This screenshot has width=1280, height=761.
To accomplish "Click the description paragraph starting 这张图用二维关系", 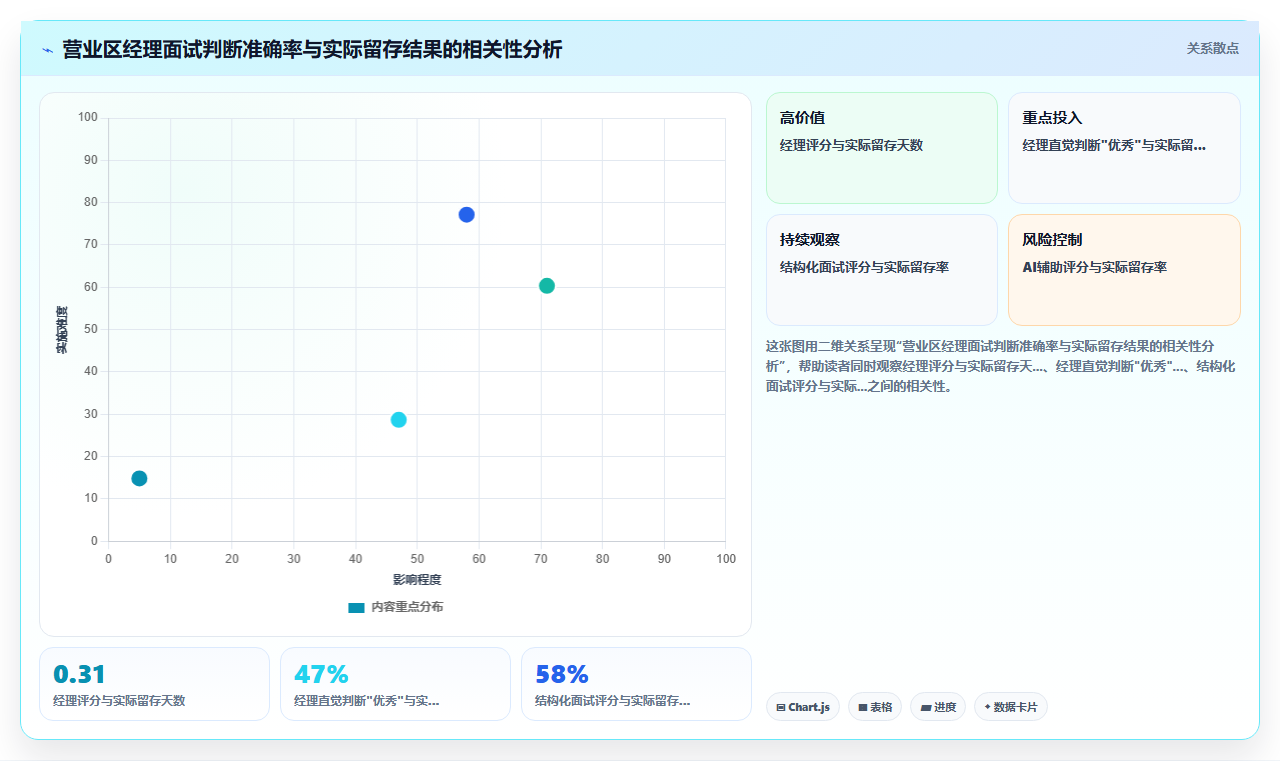I will point(1000,366).
